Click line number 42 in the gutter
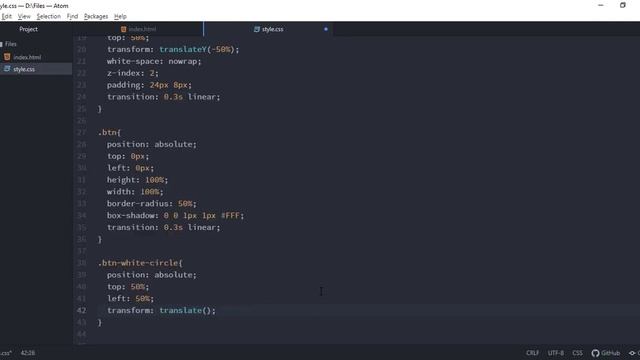 81,310
